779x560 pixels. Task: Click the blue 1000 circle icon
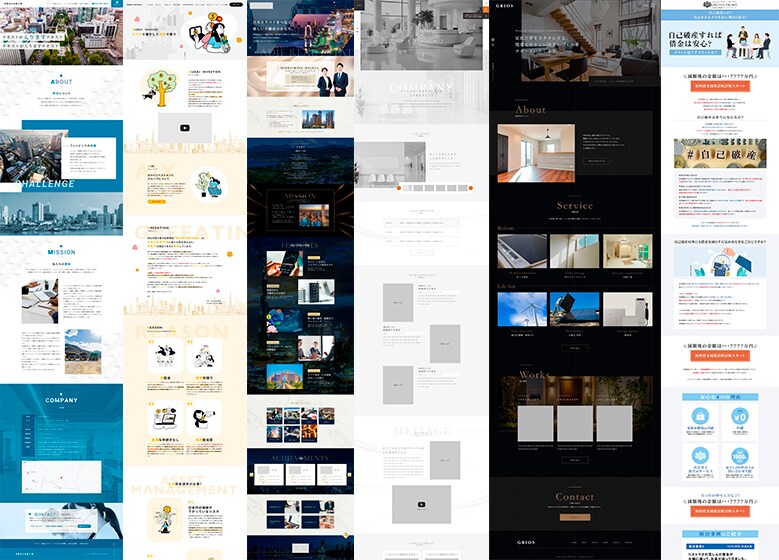pyautogui.click(x=740, y=455)
